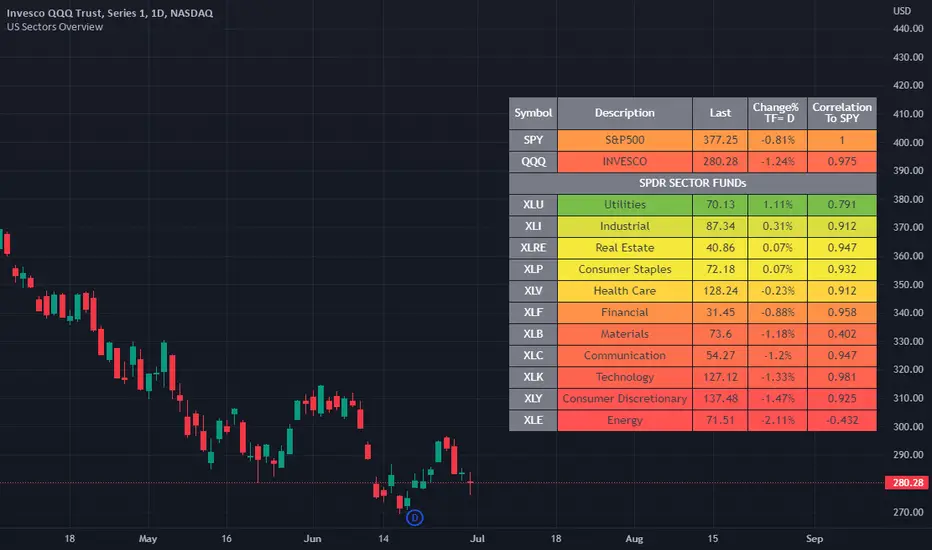Select the XLV symbol cell
The height and width of the screenshot is (550, 932).
(x=533, y=291)
